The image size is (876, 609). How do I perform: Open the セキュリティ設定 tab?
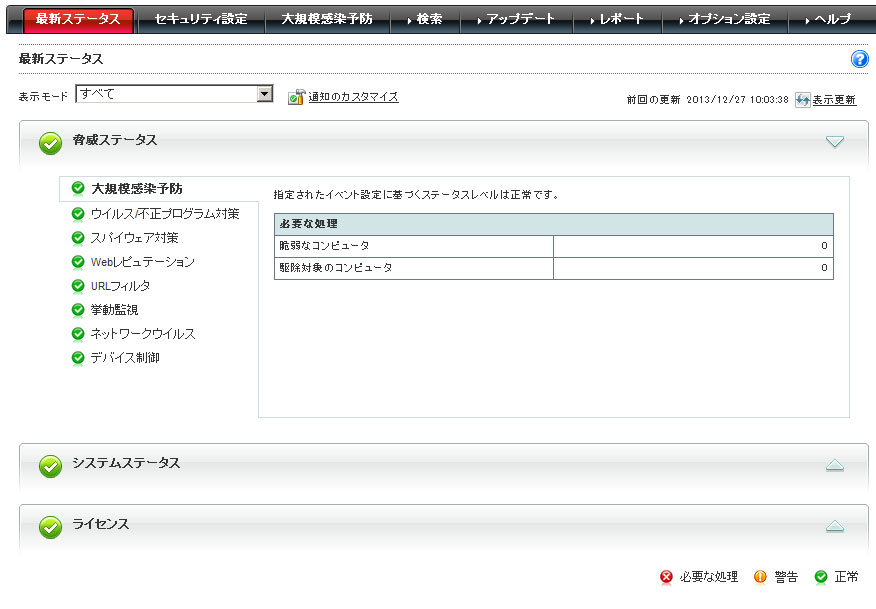click(200, 19)
